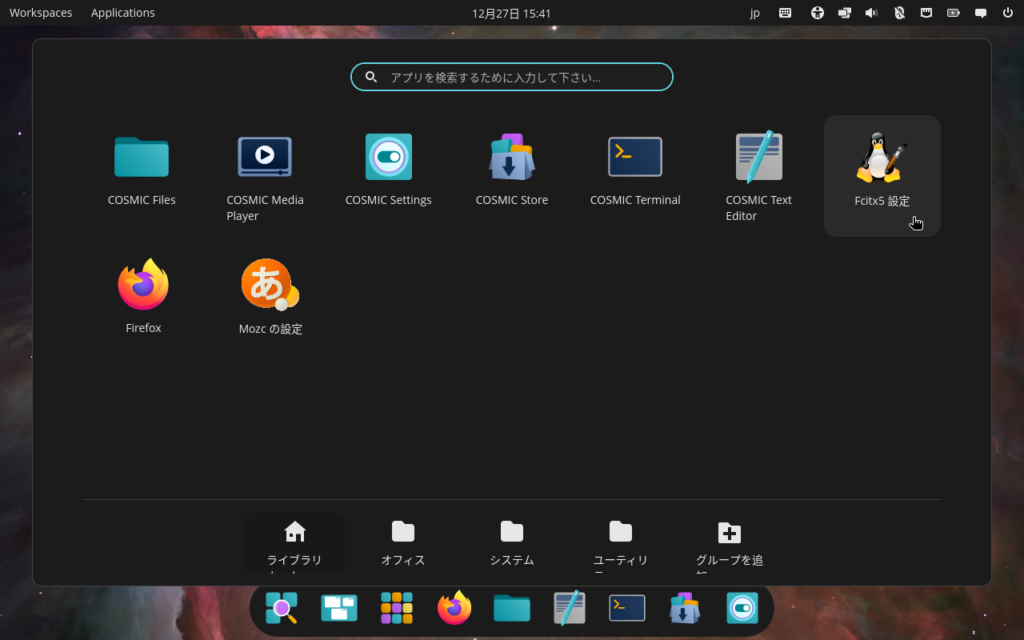Click the launcher search icon in dock
Viewport: 1024px width, 640px height.
(x=282, y=607)
